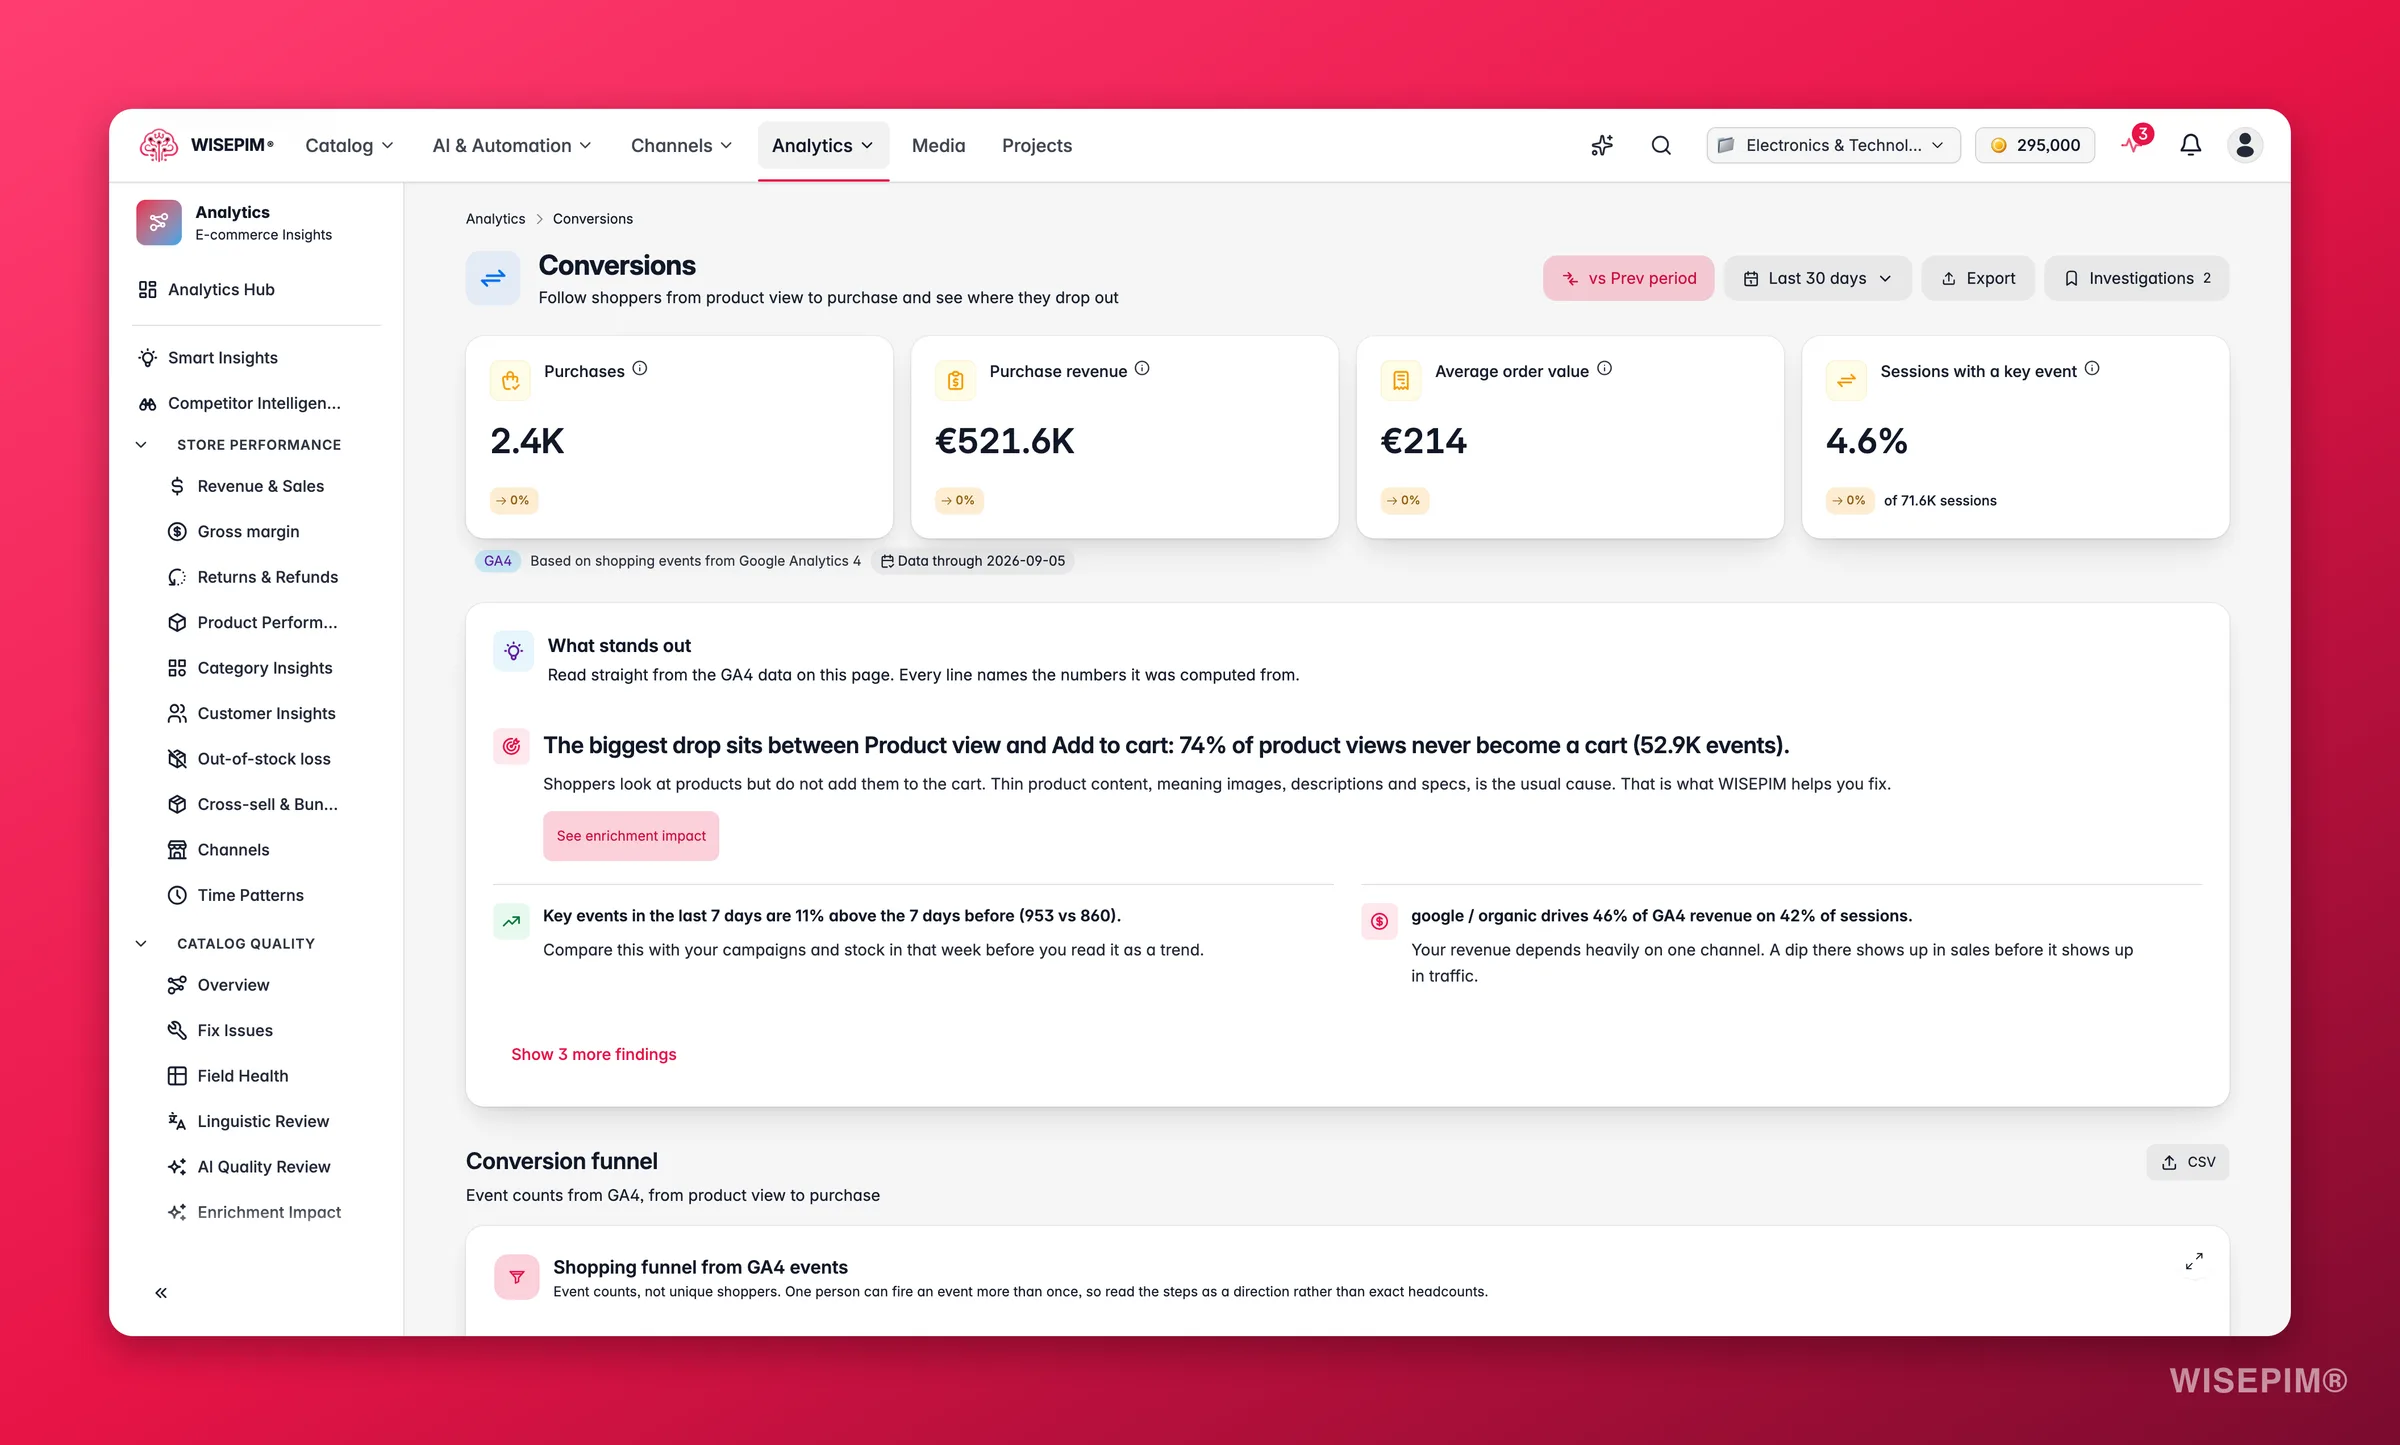Open the notifications bell
Image resolution: width=2400 pixels, height=1445 pixels.
point(2190,145)
